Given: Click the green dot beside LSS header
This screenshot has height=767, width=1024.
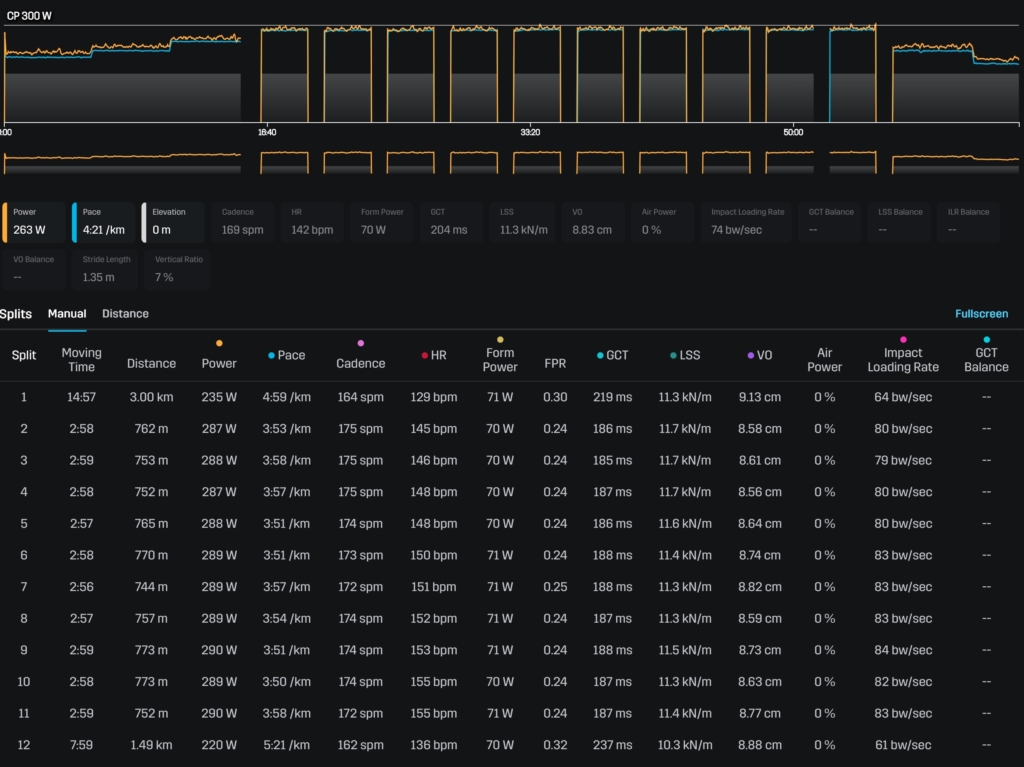Looking at the screenshot, I should (673, 355).
